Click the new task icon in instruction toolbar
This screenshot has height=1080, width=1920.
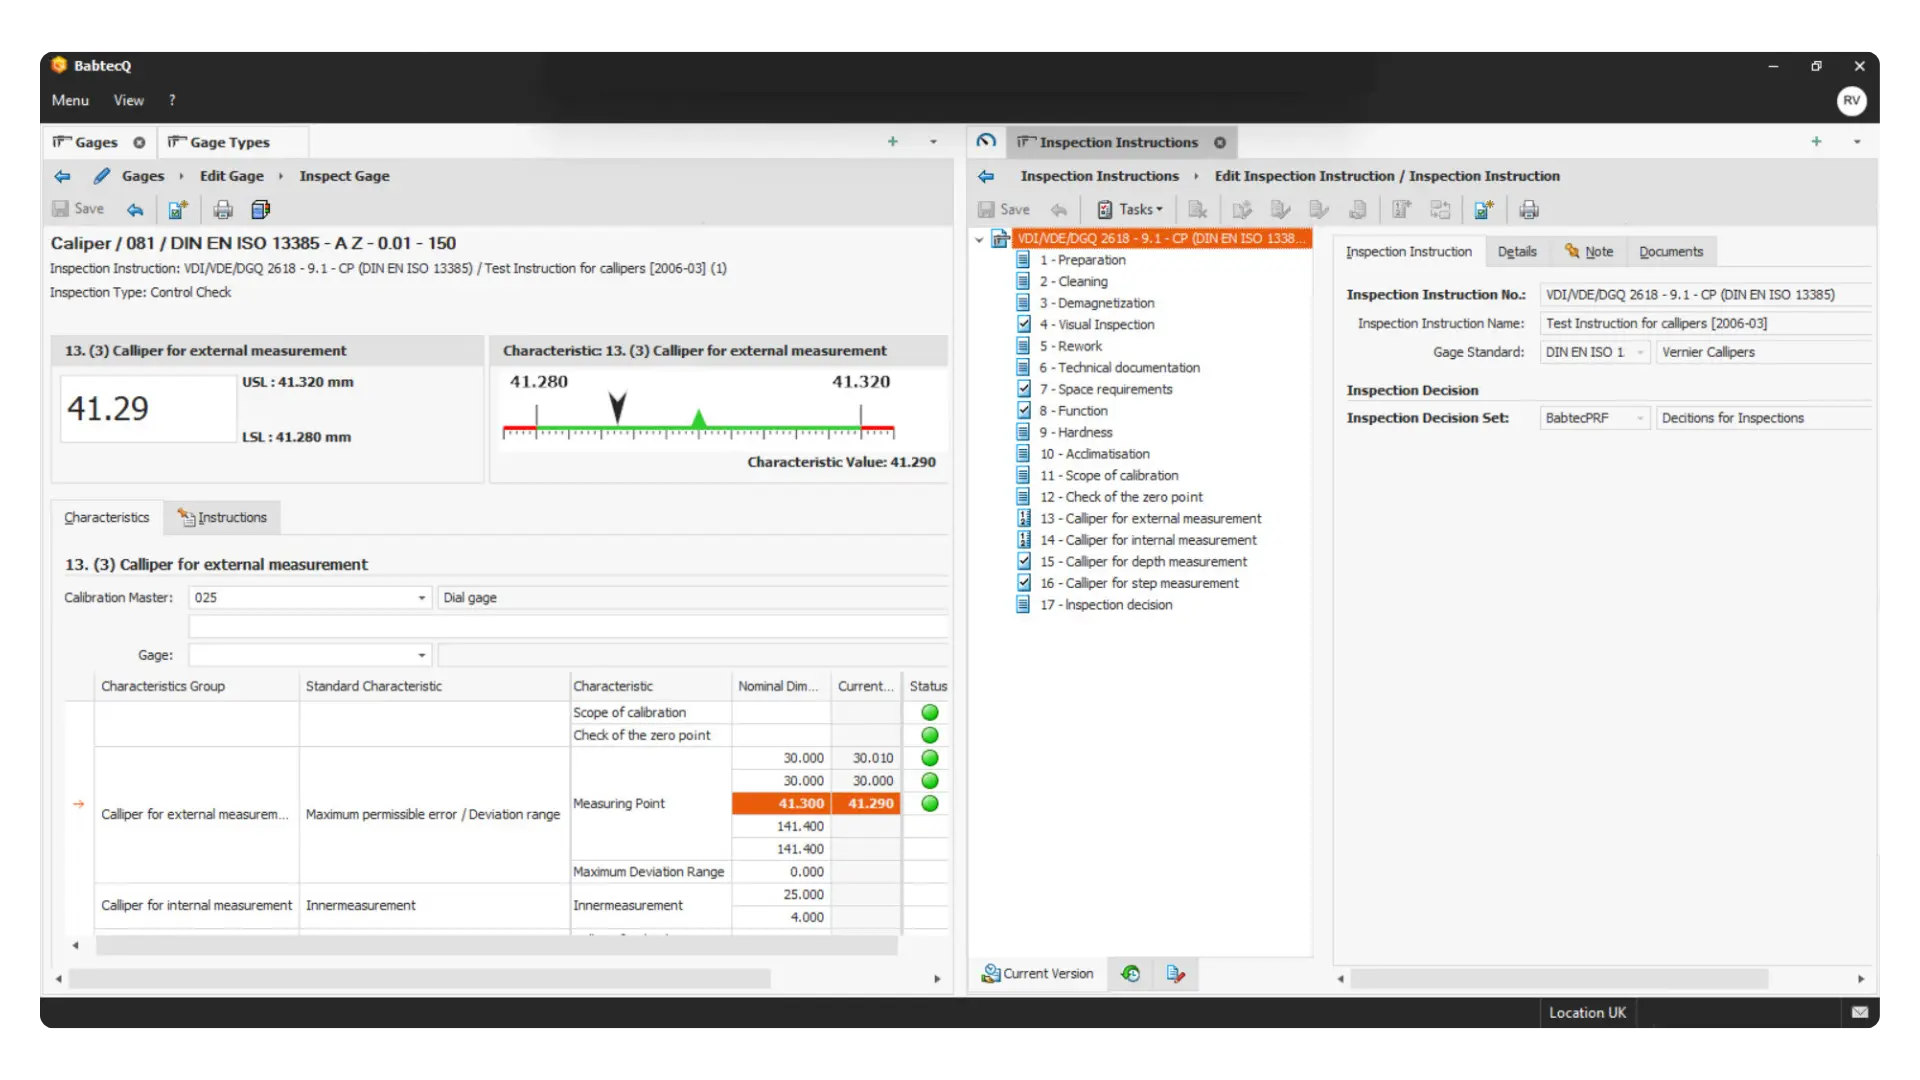(x=1484, y=209)
